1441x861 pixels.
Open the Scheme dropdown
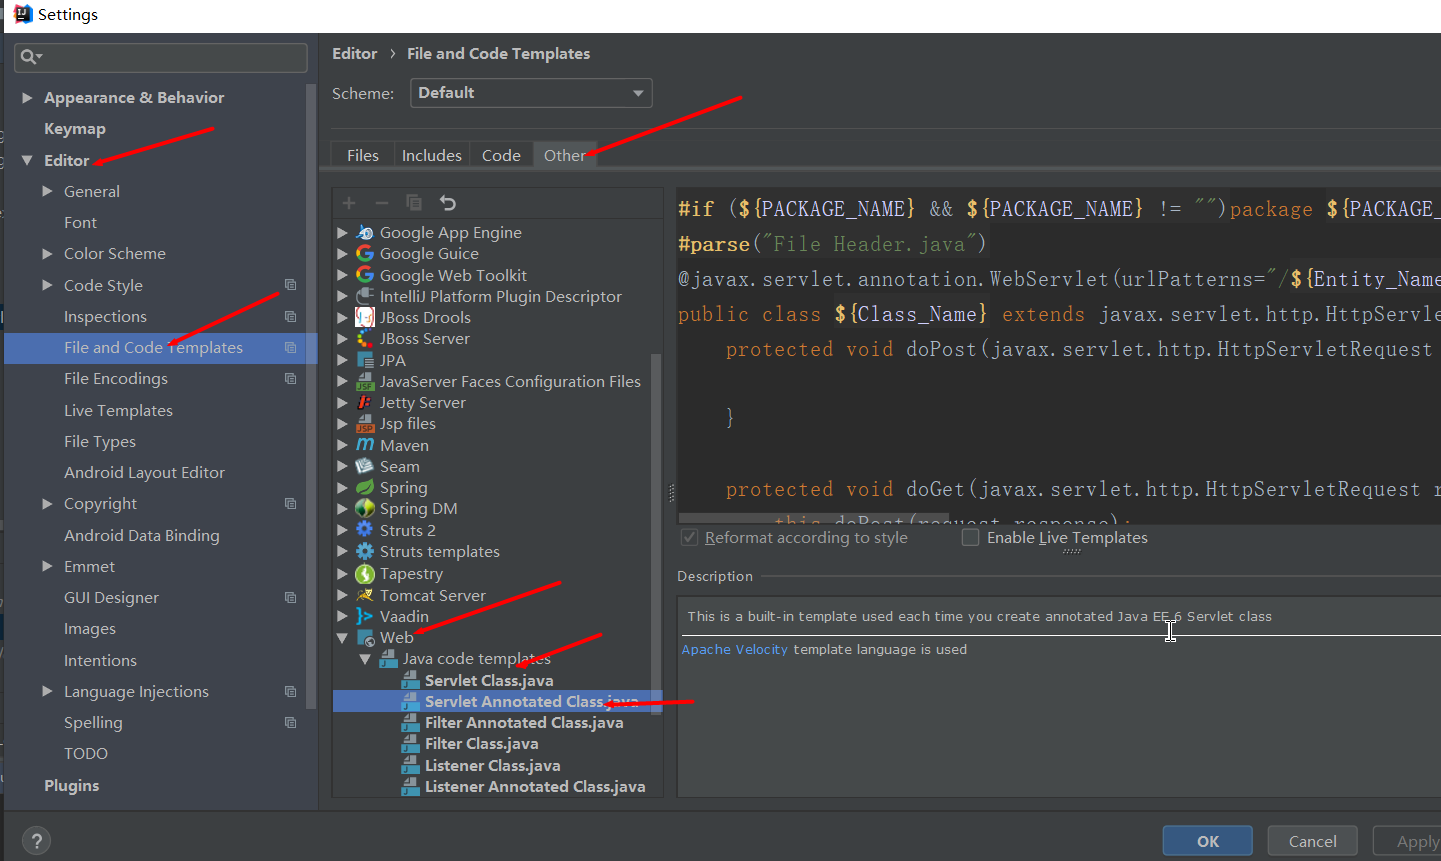pos(530,93)
